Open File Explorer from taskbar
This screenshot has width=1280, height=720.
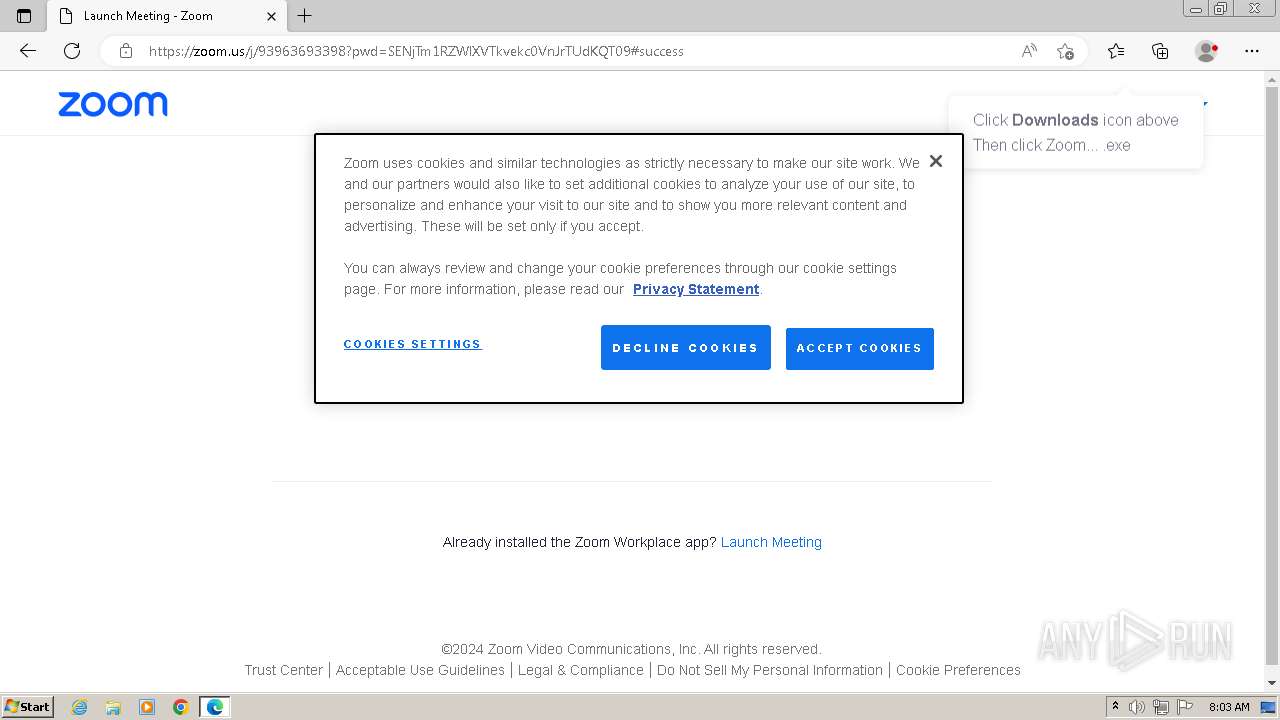113,707
